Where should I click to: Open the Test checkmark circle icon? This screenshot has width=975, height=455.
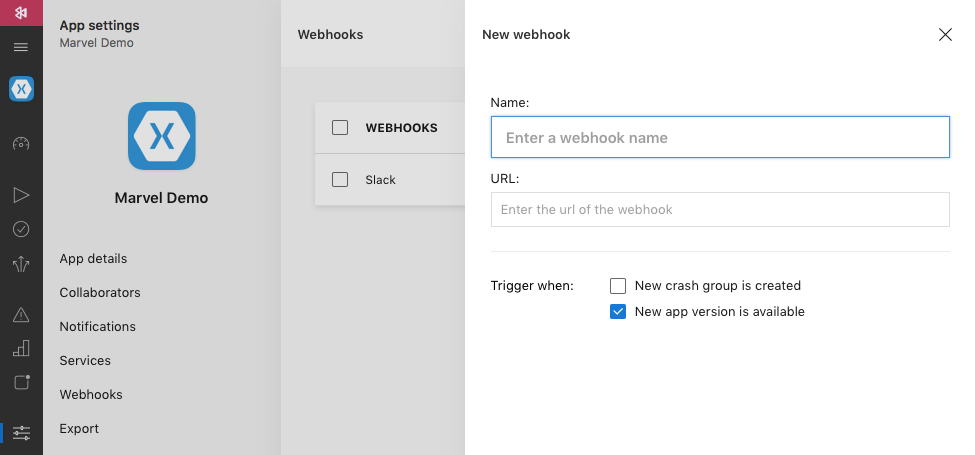coord(21,229)
